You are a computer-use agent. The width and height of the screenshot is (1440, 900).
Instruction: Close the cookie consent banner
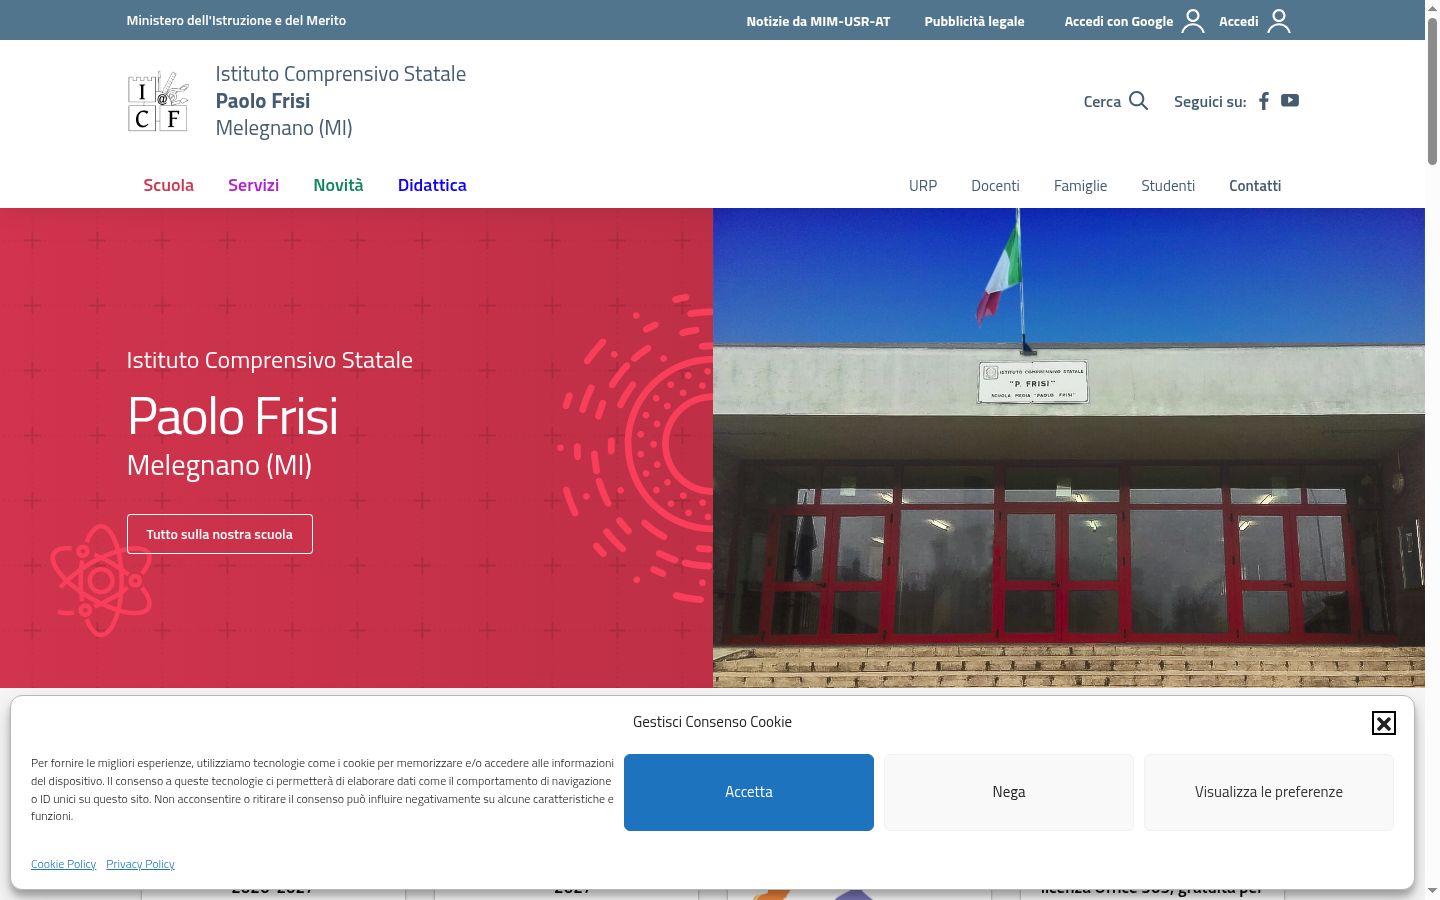(x=1383, y=723)
